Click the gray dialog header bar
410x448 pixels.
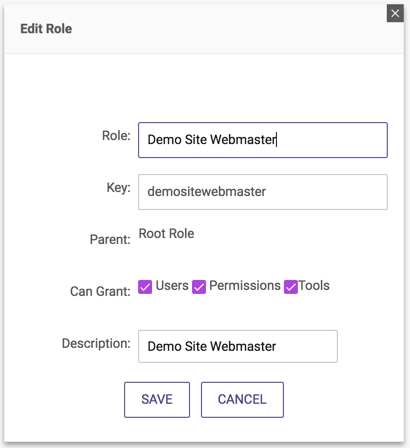[204, 29]
